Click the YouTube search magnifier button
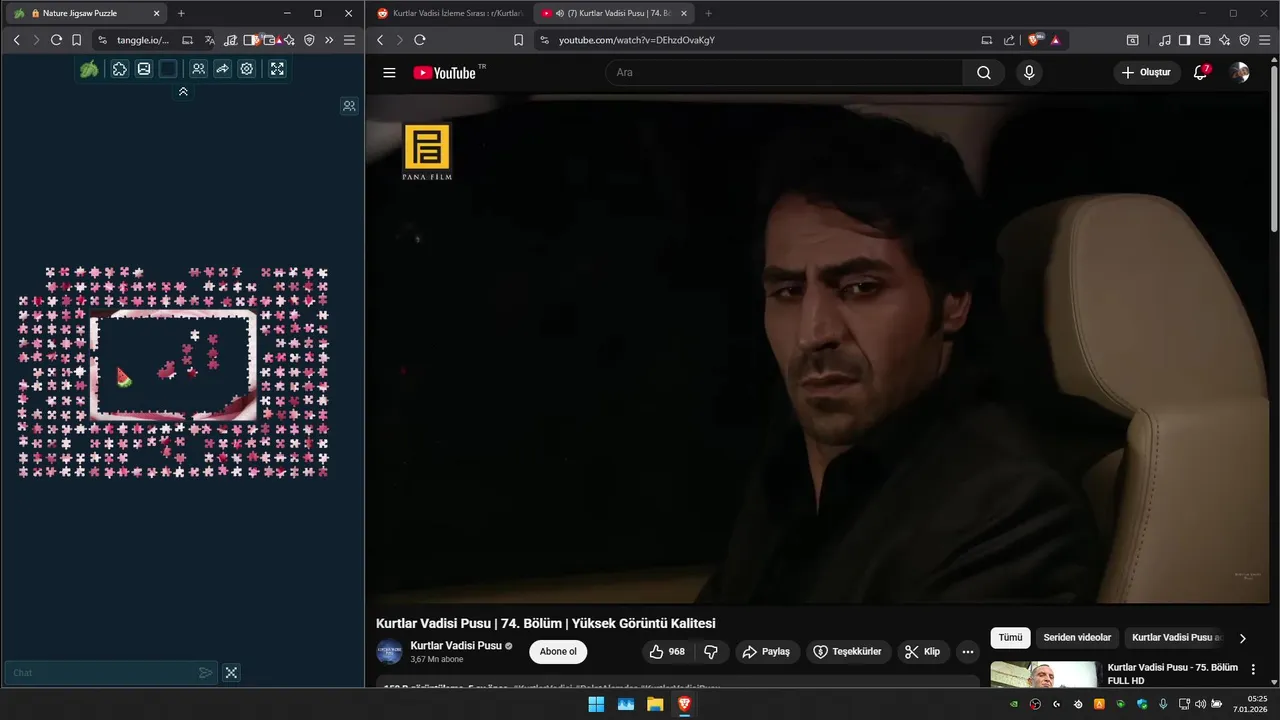The width and height of the screenshot is (1280, 720). point(983,72)
